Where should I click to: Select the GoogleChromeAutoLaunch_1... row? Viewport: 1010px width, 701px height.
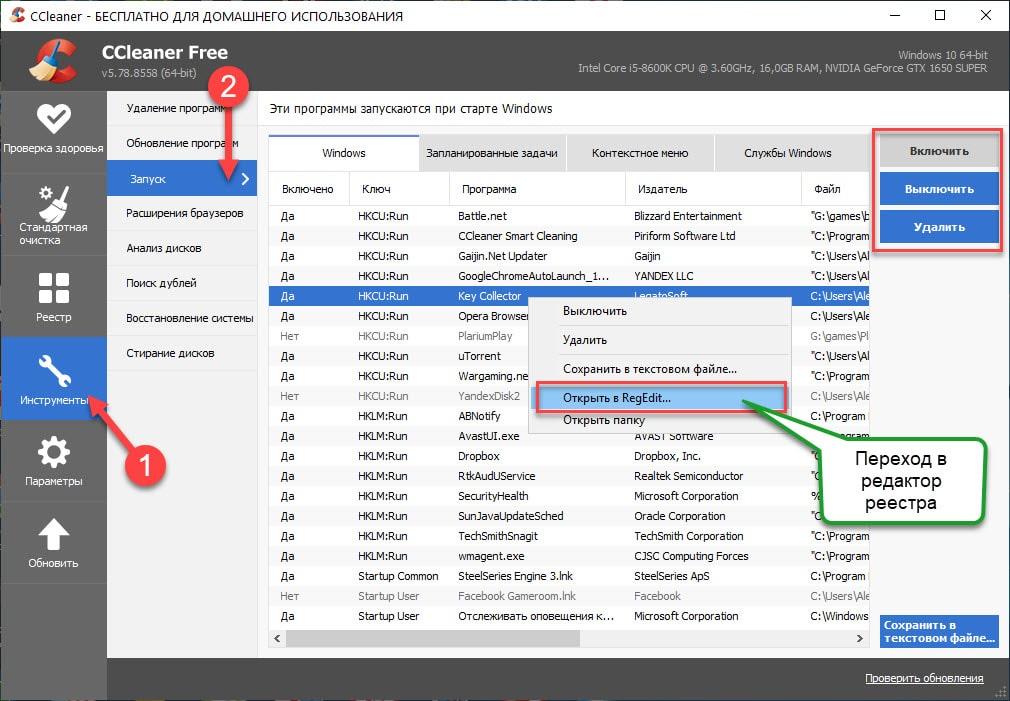point(569,276)
